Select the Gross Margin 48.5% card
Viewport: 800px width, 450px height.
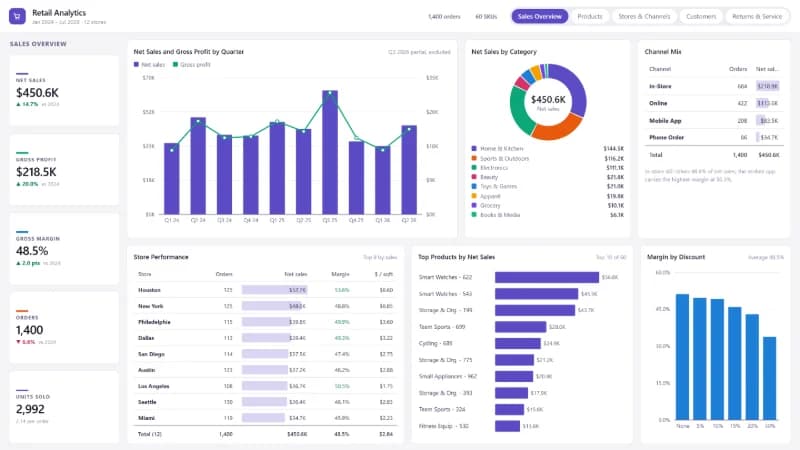click(x=64, y=249)
